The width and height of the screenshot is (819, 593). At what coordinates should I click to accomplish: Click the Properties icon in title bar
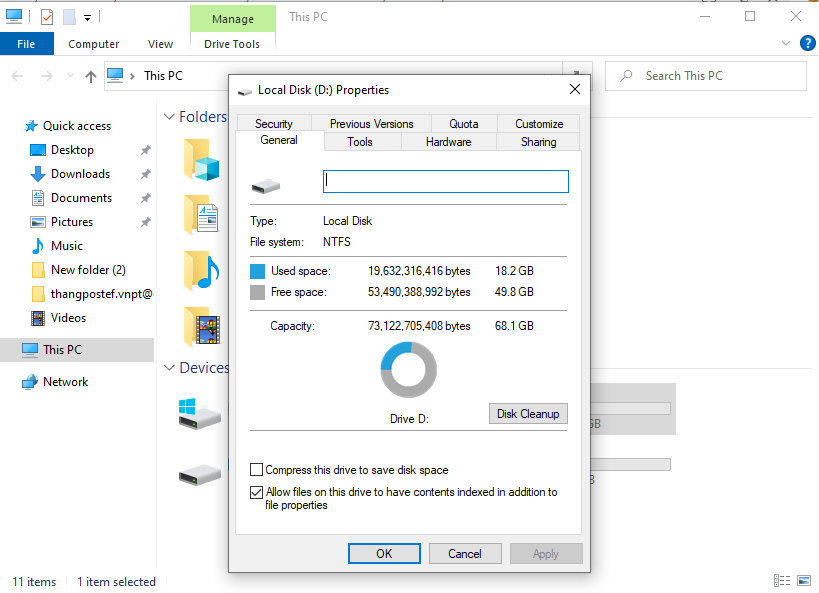46,17
